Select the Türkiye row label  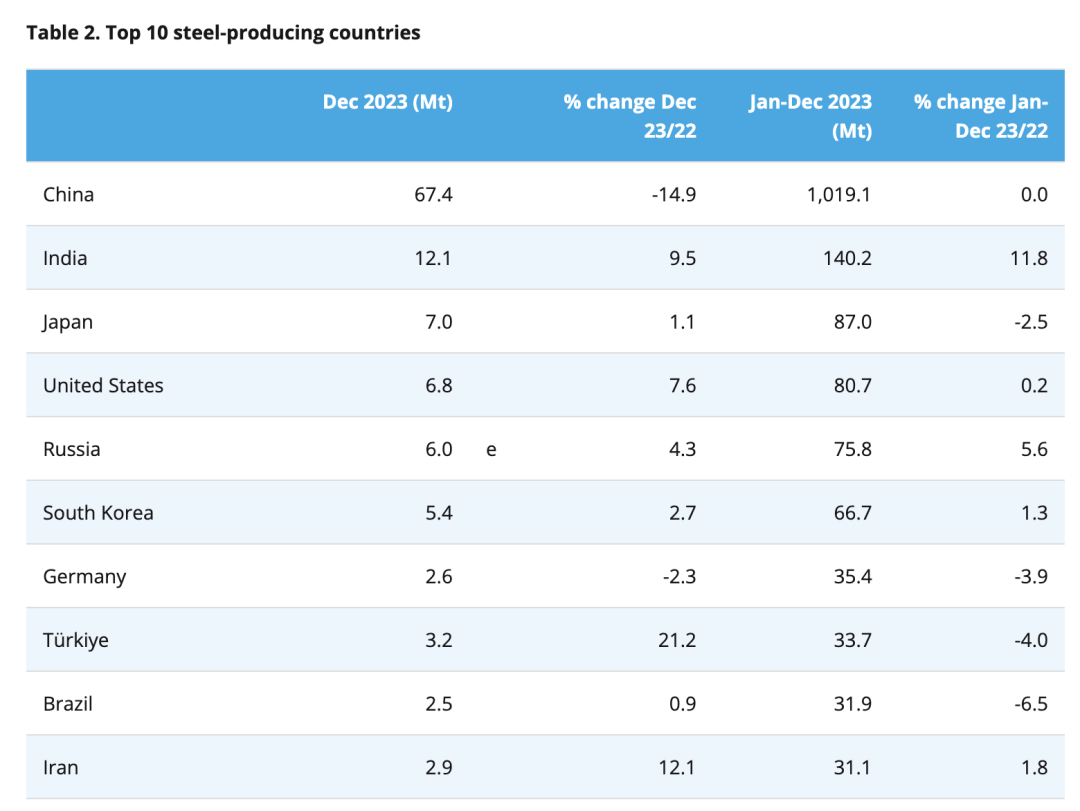point(76,640)
